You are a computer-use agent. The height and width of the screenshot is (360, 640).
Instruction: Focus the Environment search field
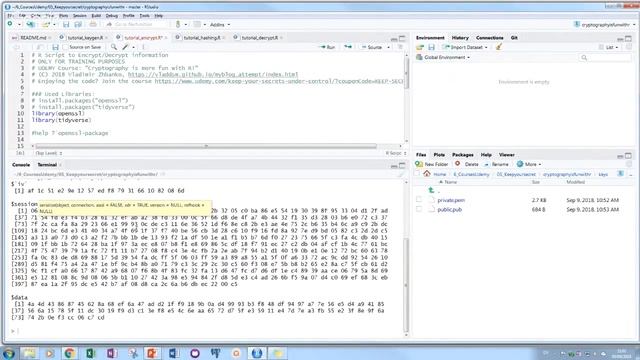[605, 58]
